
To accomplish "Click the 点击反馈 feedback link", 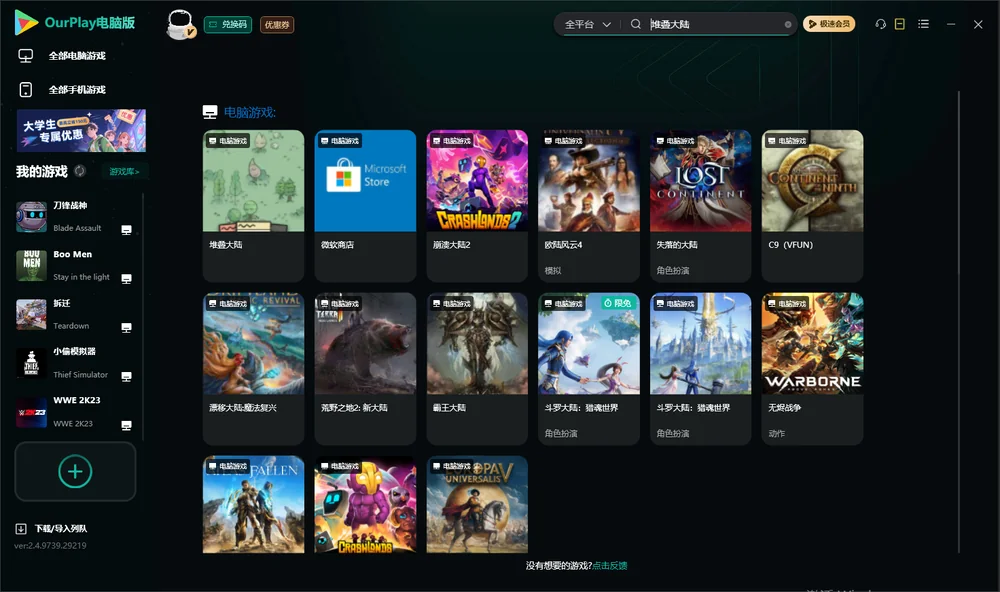I will click(610, 566).
